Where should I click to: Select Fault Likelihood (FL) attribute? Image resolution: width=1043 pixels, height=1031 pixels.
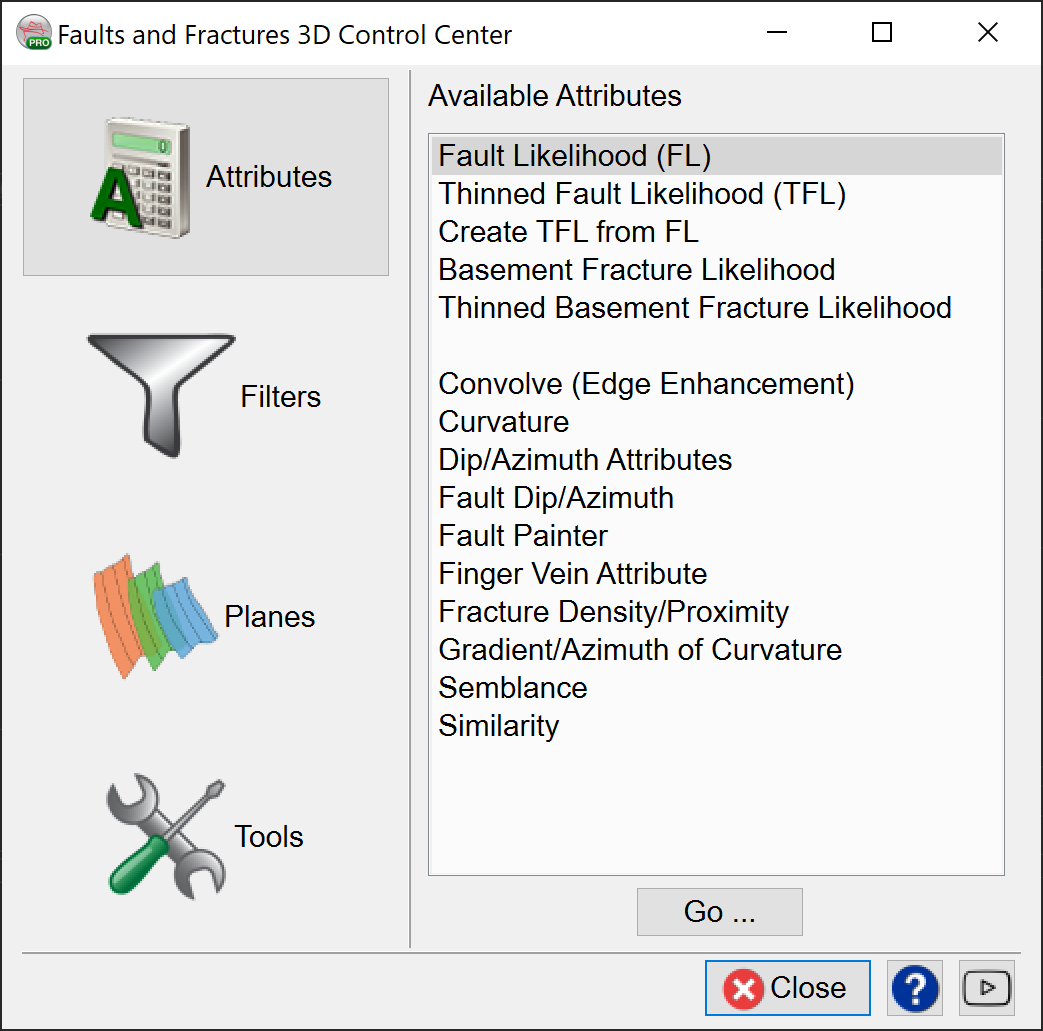pos(575,156)
